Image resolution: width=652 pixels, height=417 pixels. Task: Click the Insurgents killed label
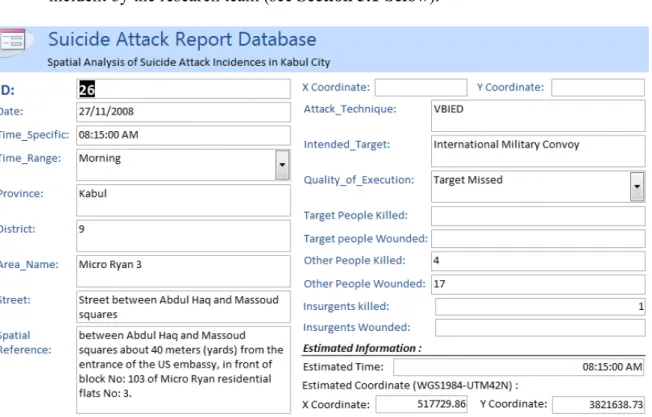coord(346,306)
